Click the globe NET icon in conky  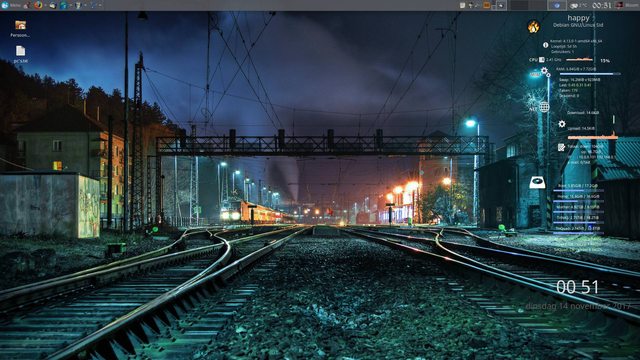[x=544, y=107]
